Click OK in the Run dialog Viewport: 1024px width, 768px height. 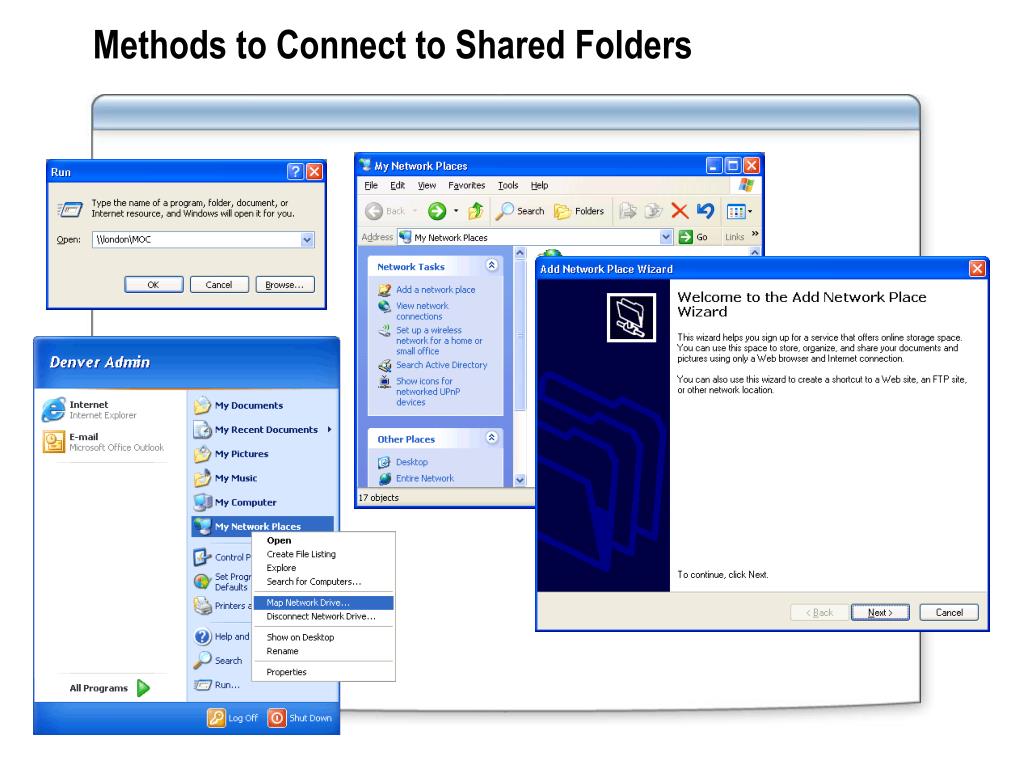pos(153,285)
